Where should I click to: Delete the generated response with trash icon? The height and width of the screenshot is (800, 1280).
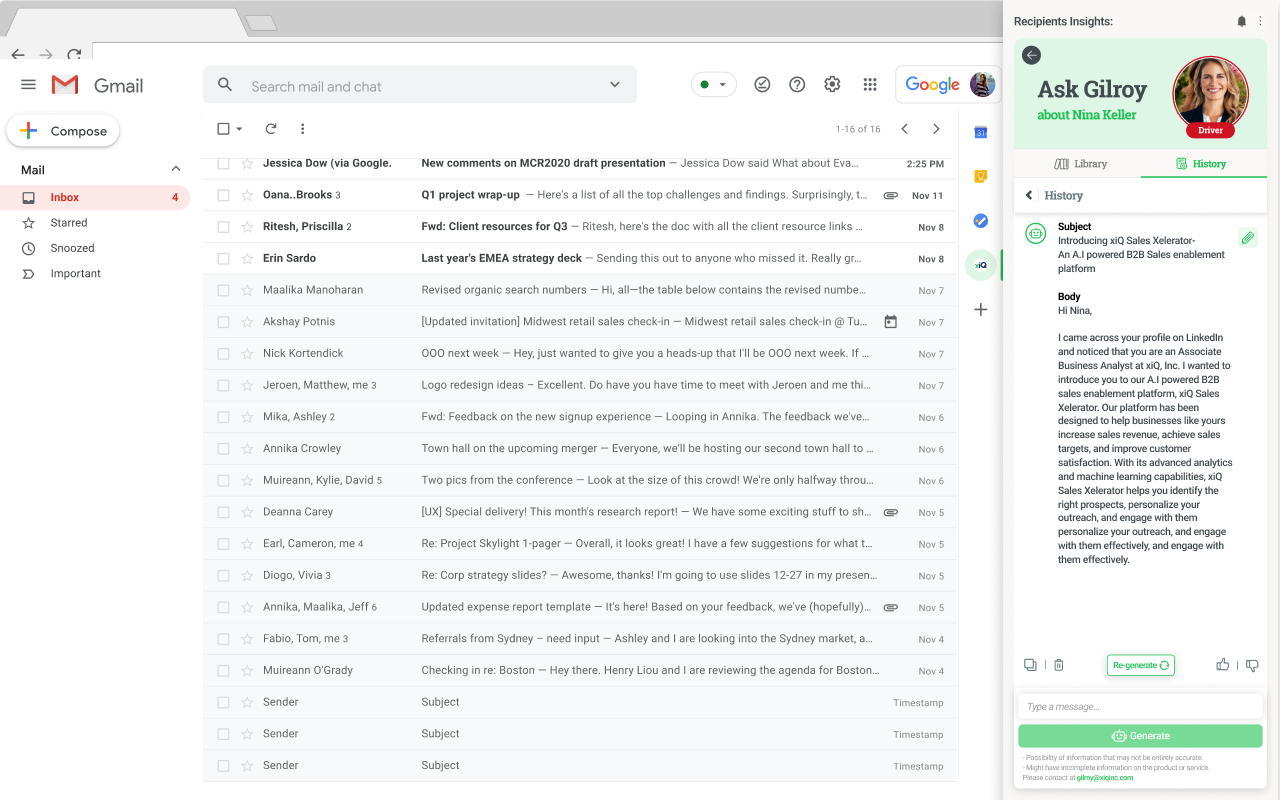(x=1059, y=665)
